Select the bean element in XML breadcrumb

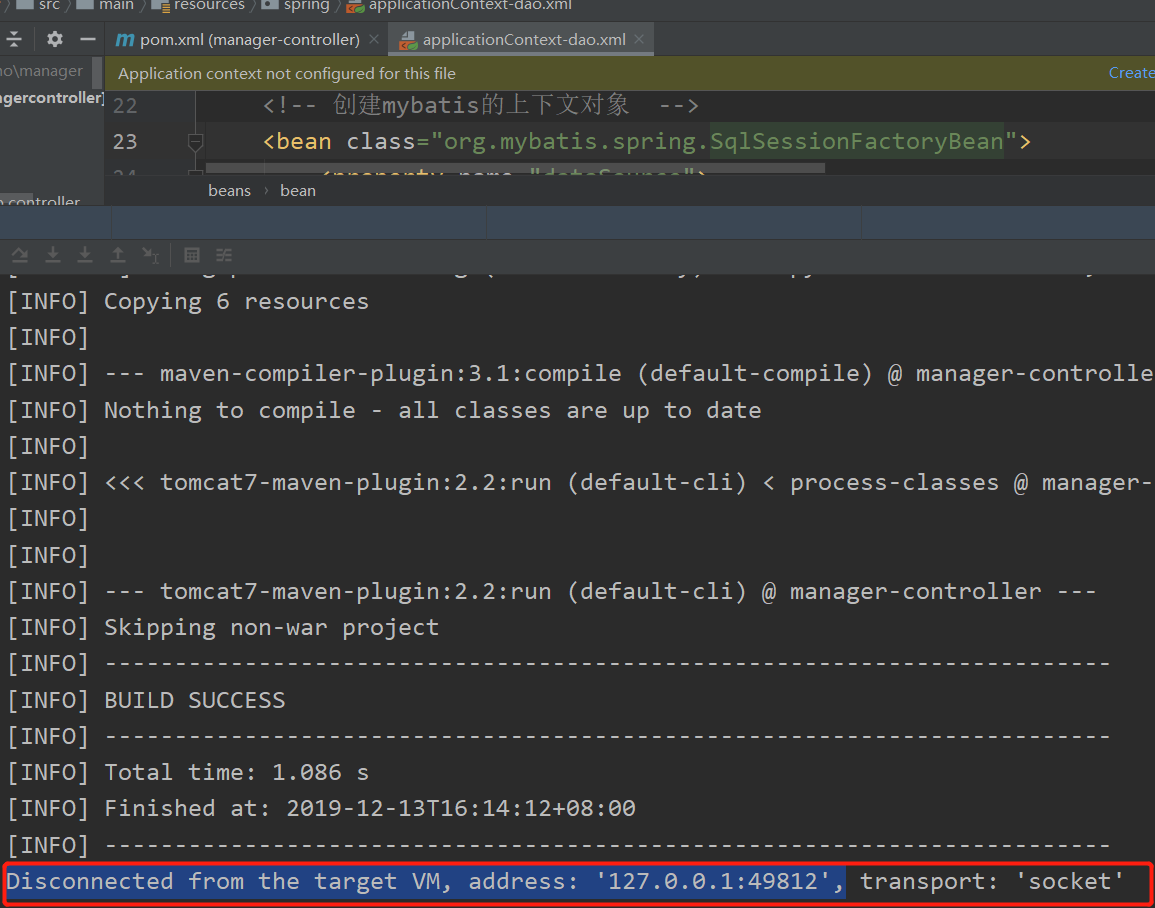coord(298,191)
